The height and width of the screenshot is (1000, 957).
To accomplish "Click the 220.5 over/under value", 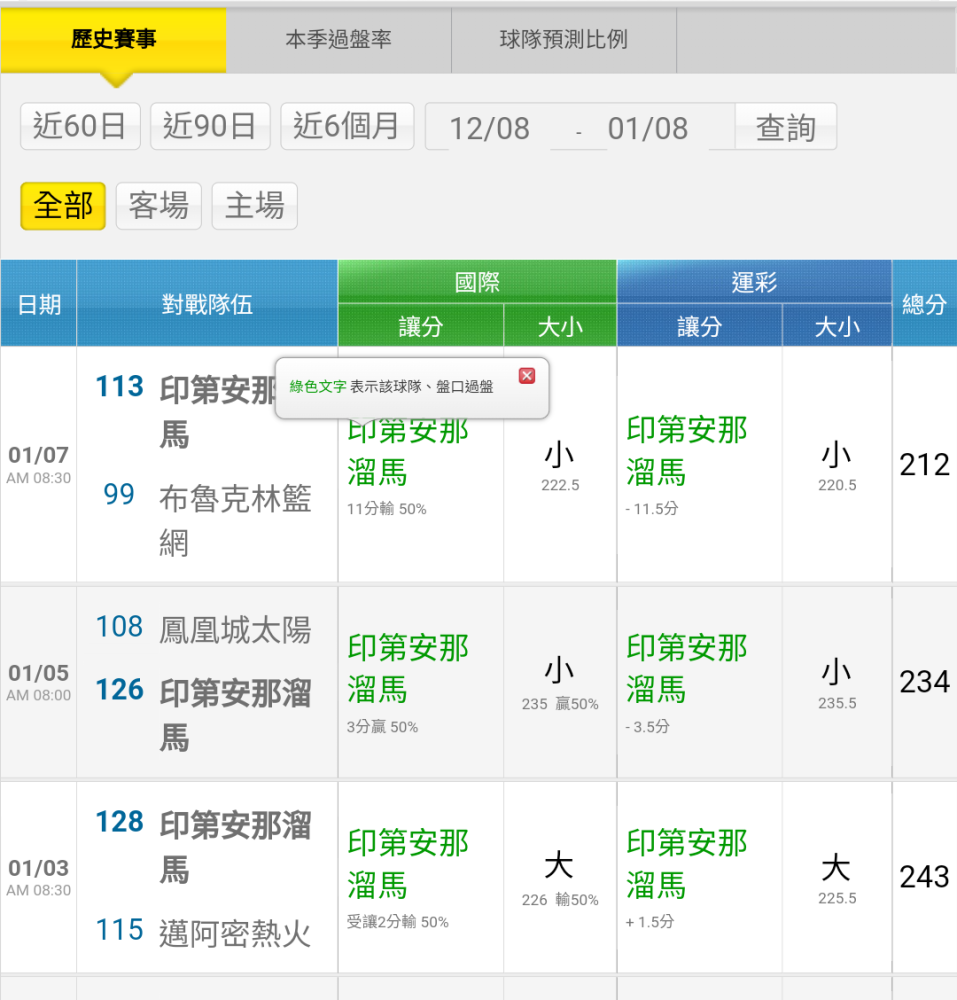I will [837, 485].
